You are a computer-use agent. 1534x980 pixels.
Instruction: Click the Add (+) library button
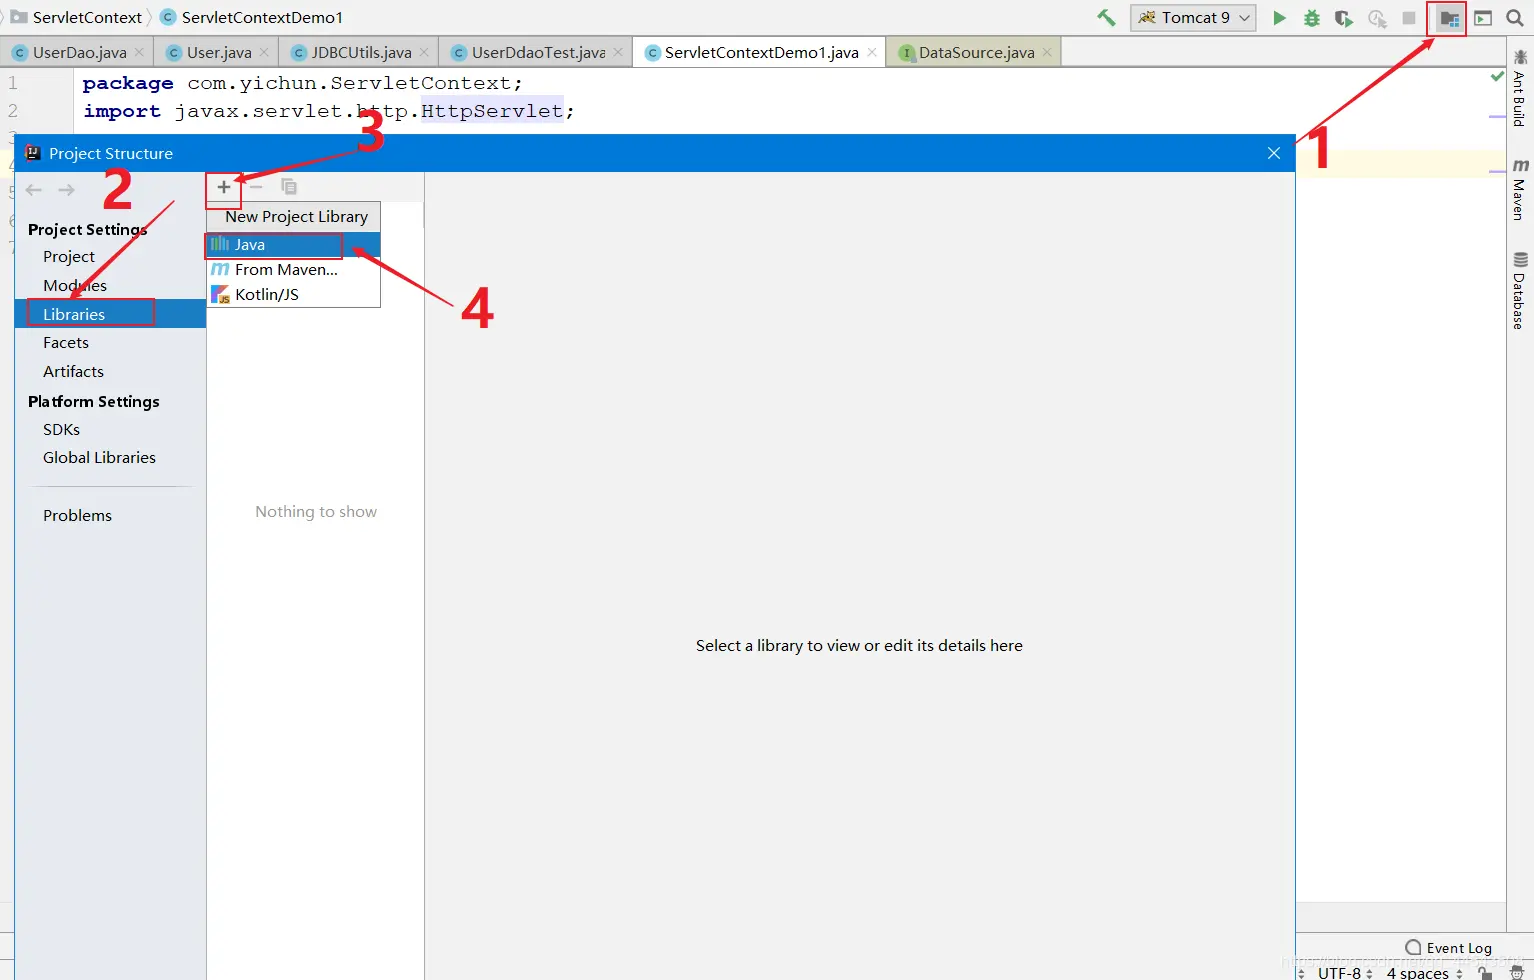pyautogui.click(x=224, y=187)
